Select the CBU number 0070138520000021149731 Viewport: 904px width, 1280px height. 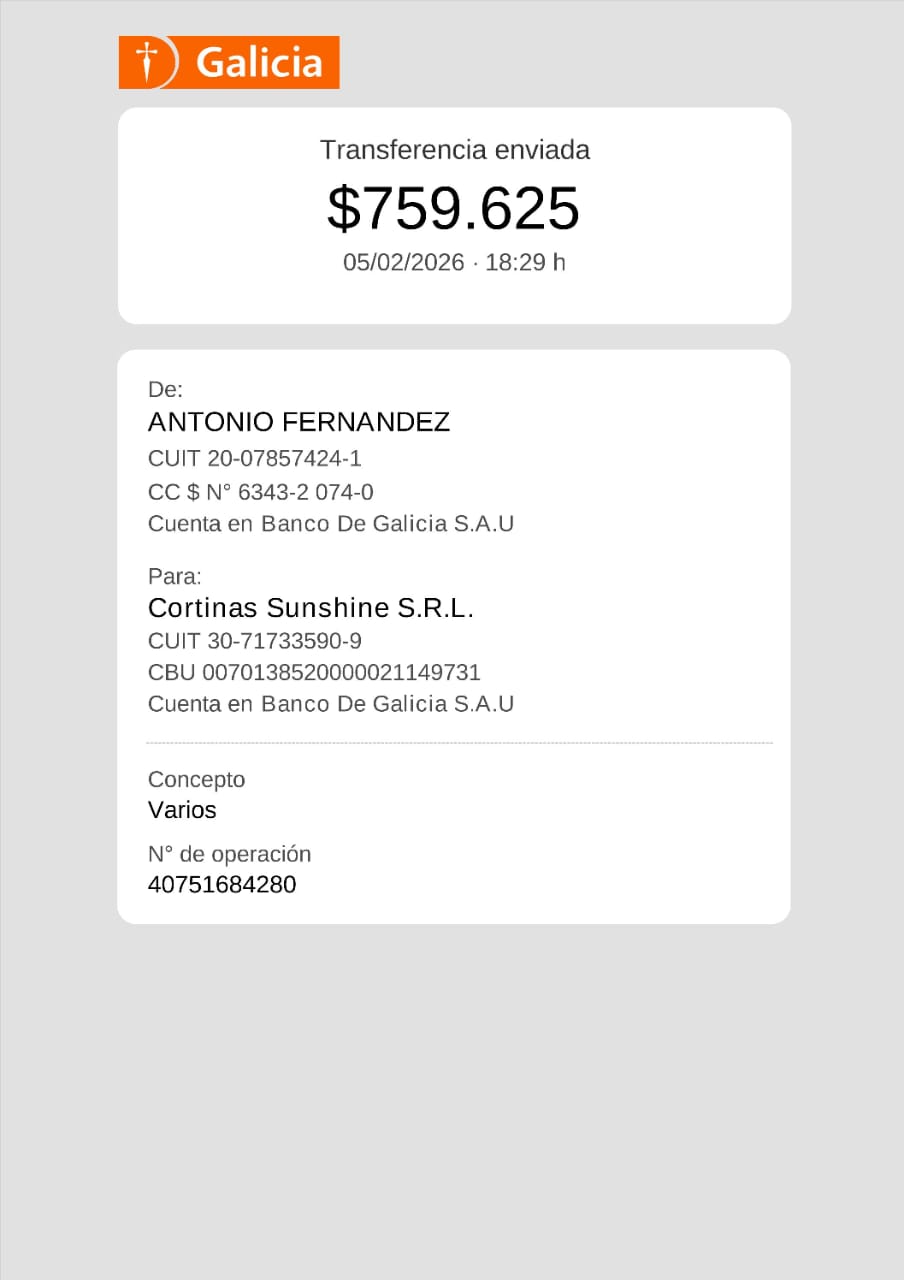tap(314, 672)
